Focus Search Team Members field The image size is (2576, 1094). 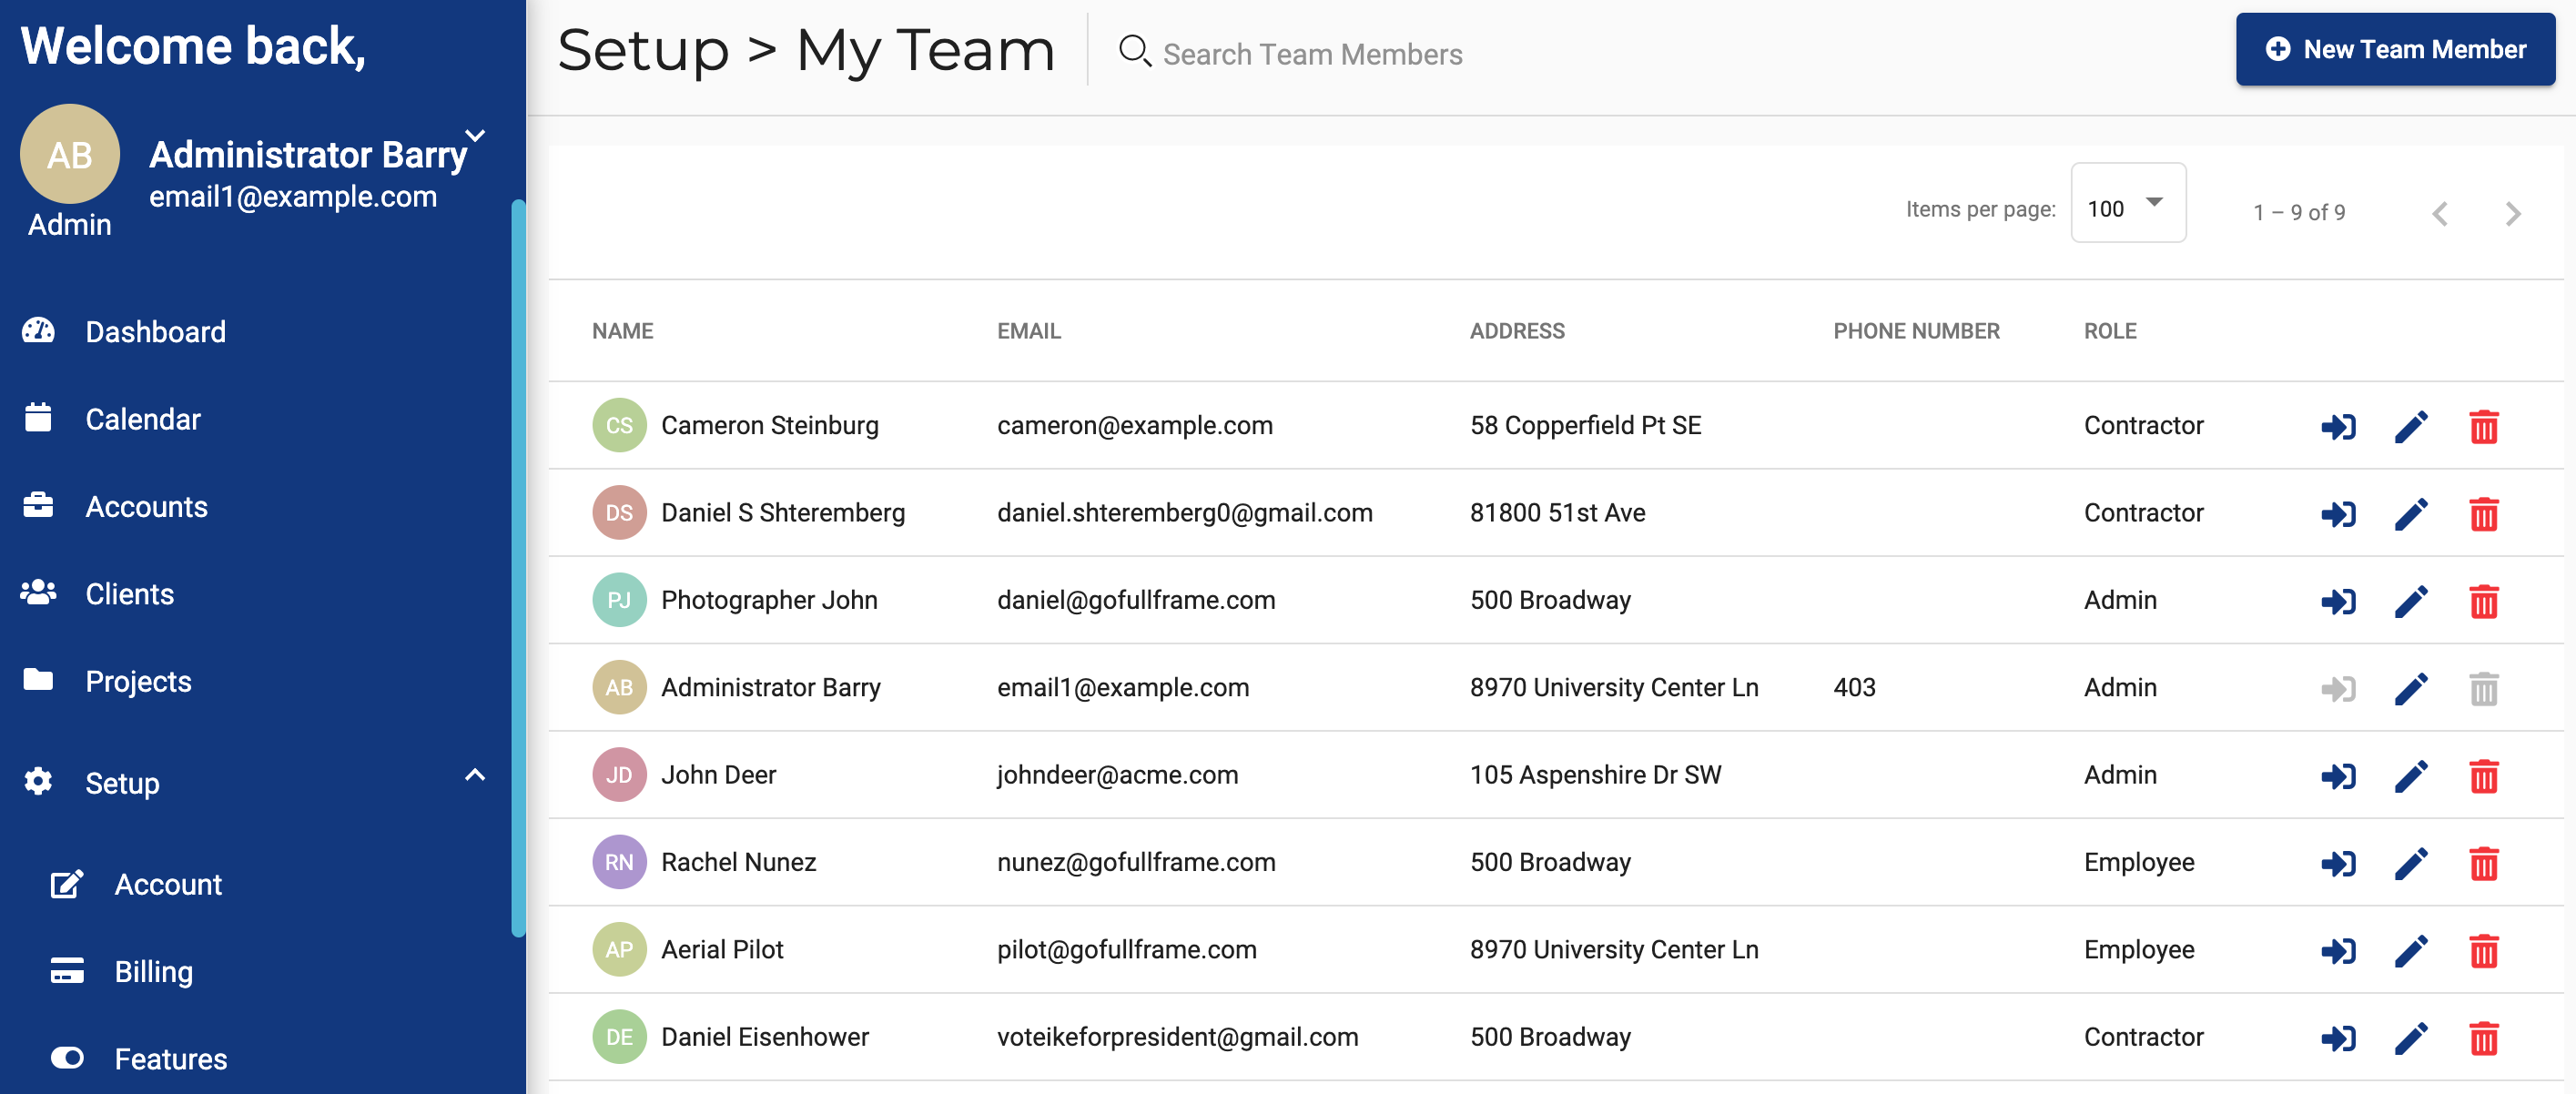point(1312,54)
